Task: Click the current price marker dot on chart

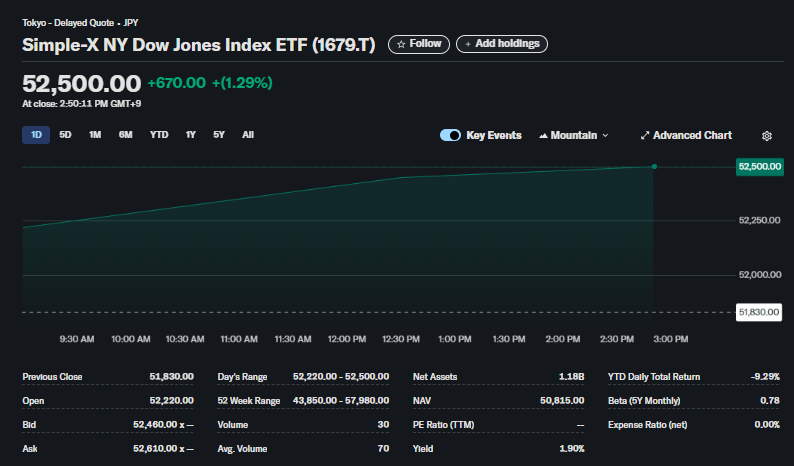Action: click(654, 167)
